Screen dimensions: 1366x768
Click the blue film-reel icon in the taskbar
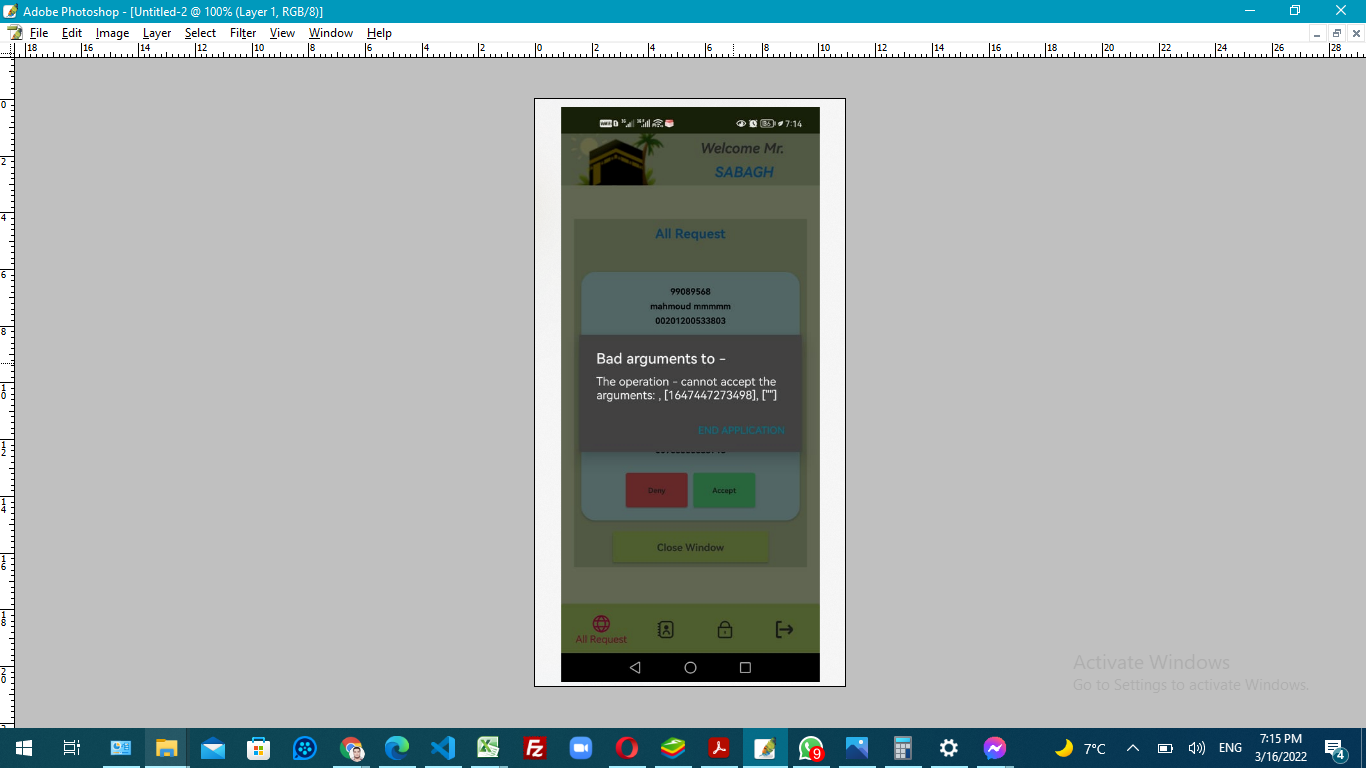point(305,748)
